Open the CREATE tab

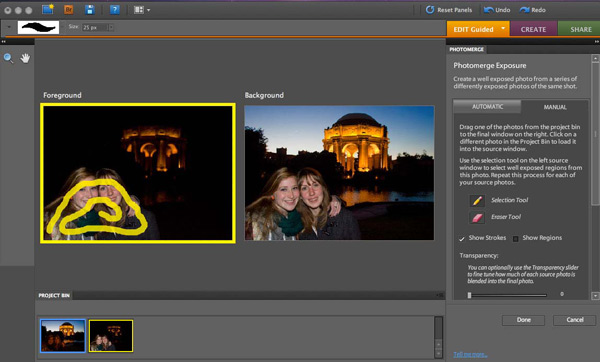point(533,29)
